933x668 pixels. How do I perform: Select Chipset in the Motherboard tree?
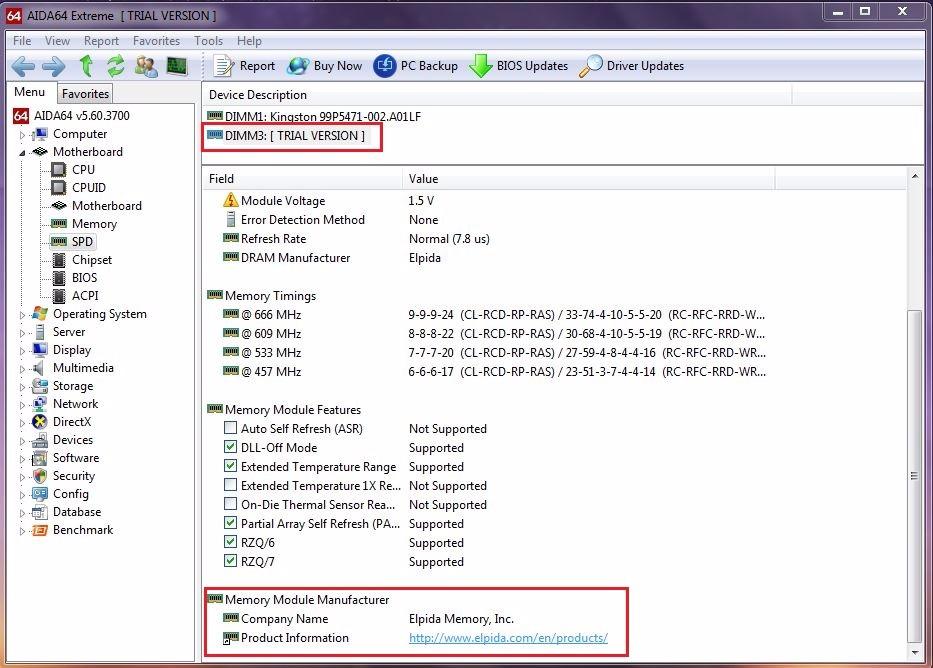pyautogui.click(x=91, y=260)
